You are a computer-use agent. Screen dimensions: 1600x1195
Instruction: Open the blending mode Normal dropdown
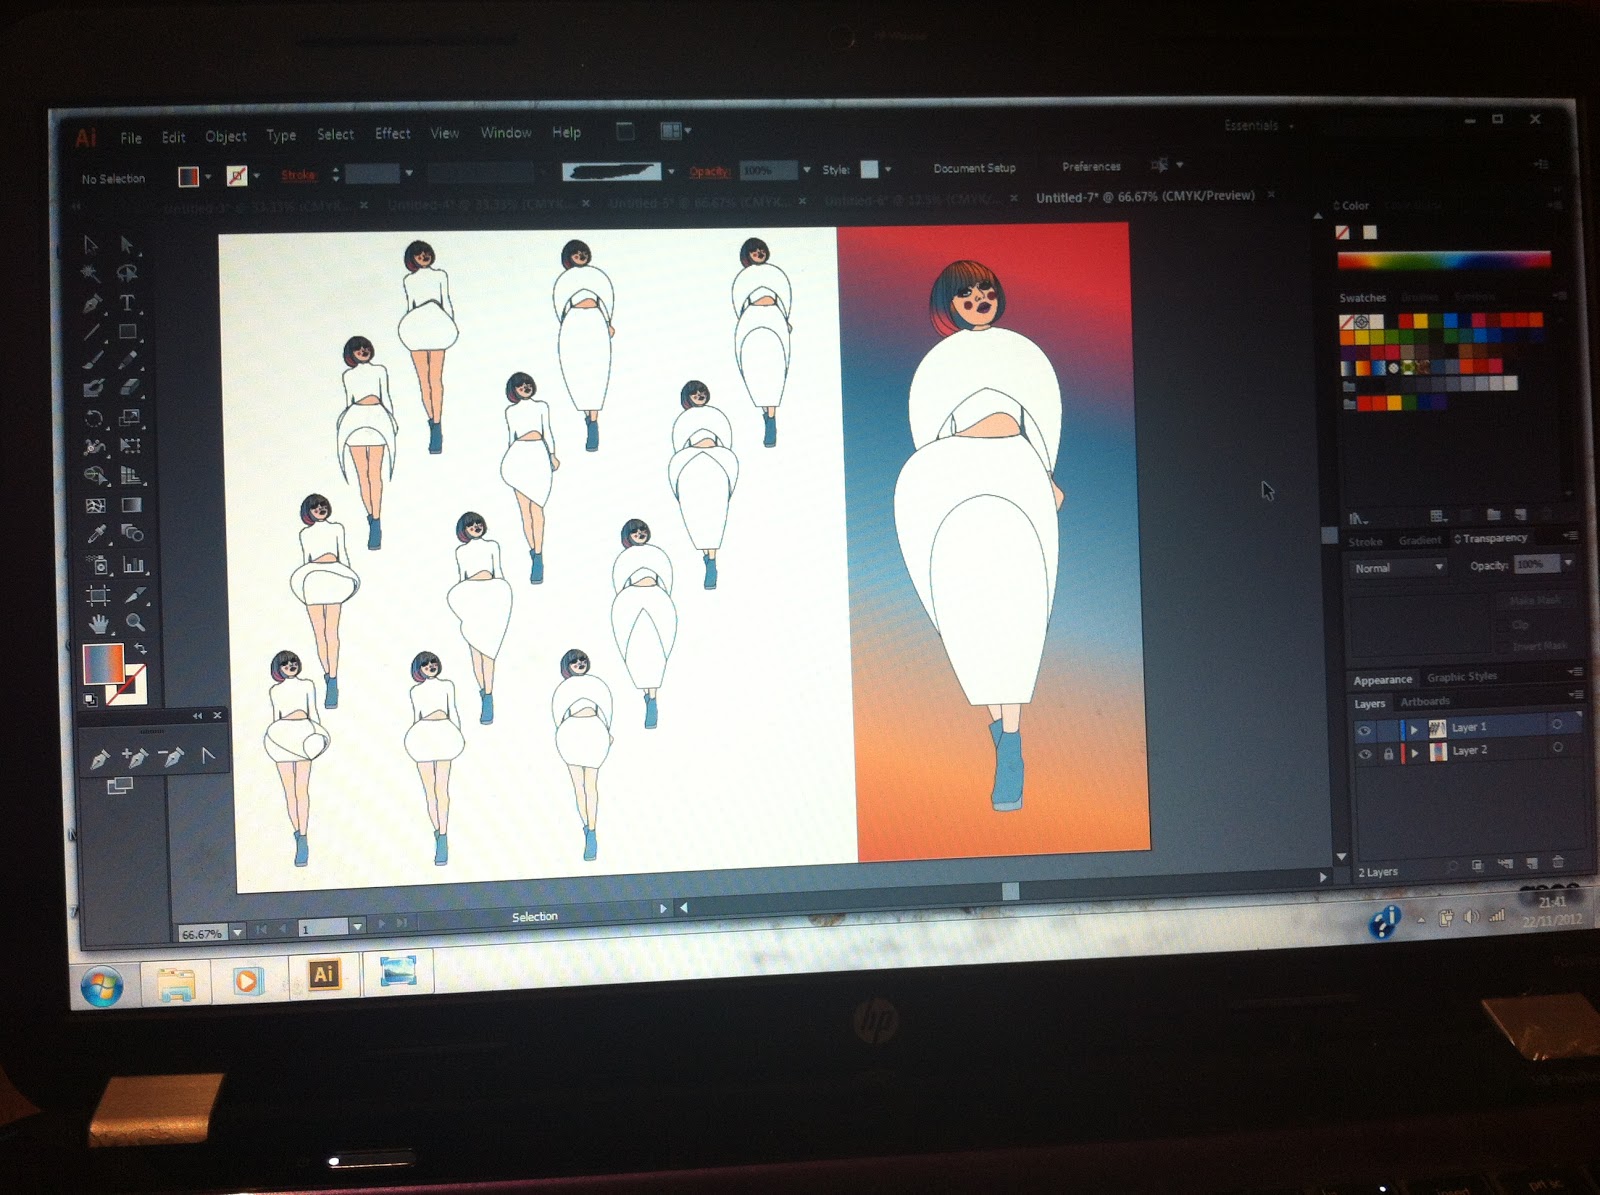1399,568
